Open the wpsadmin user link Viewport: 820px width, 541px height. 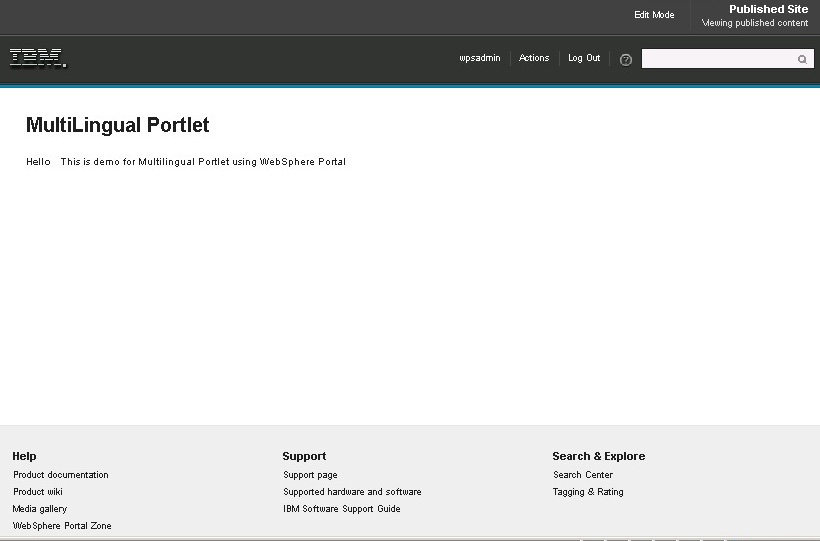pos(480,58)
